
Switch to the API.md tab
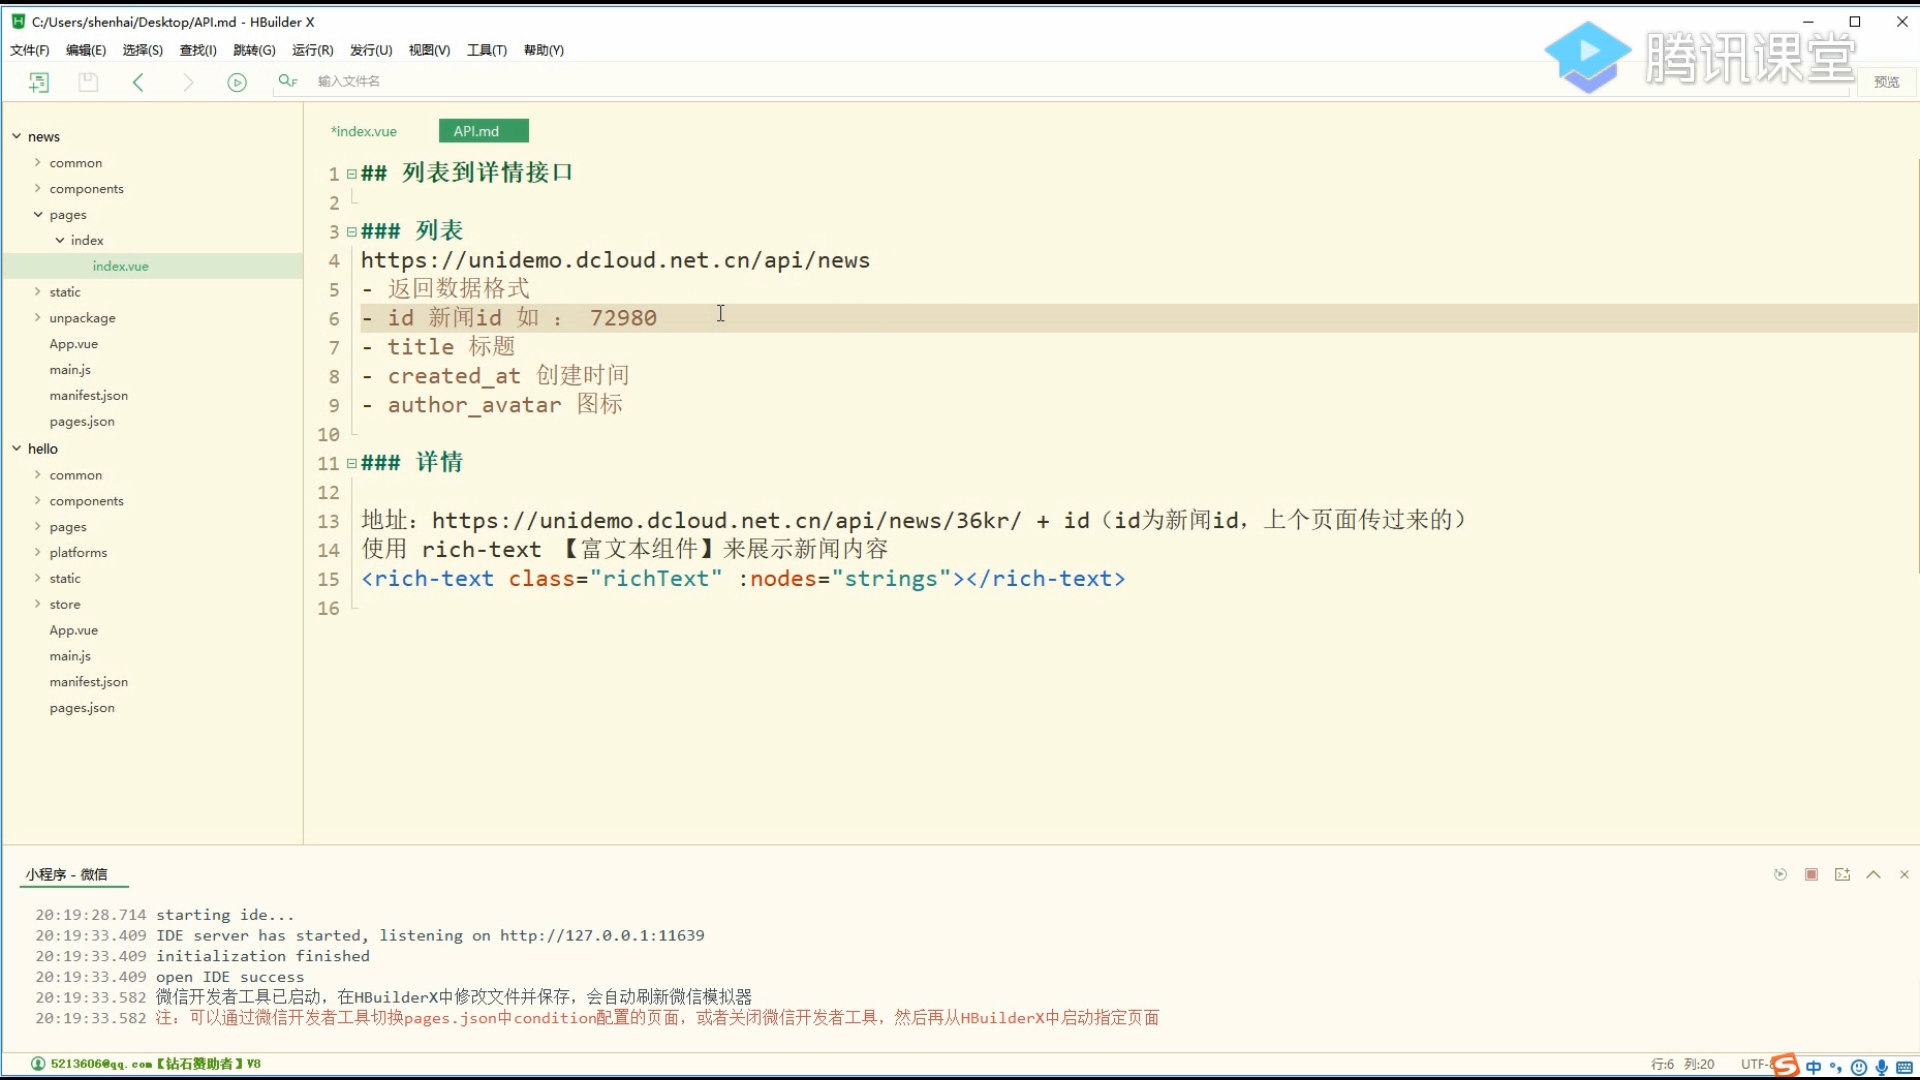[x=483, y=130]
